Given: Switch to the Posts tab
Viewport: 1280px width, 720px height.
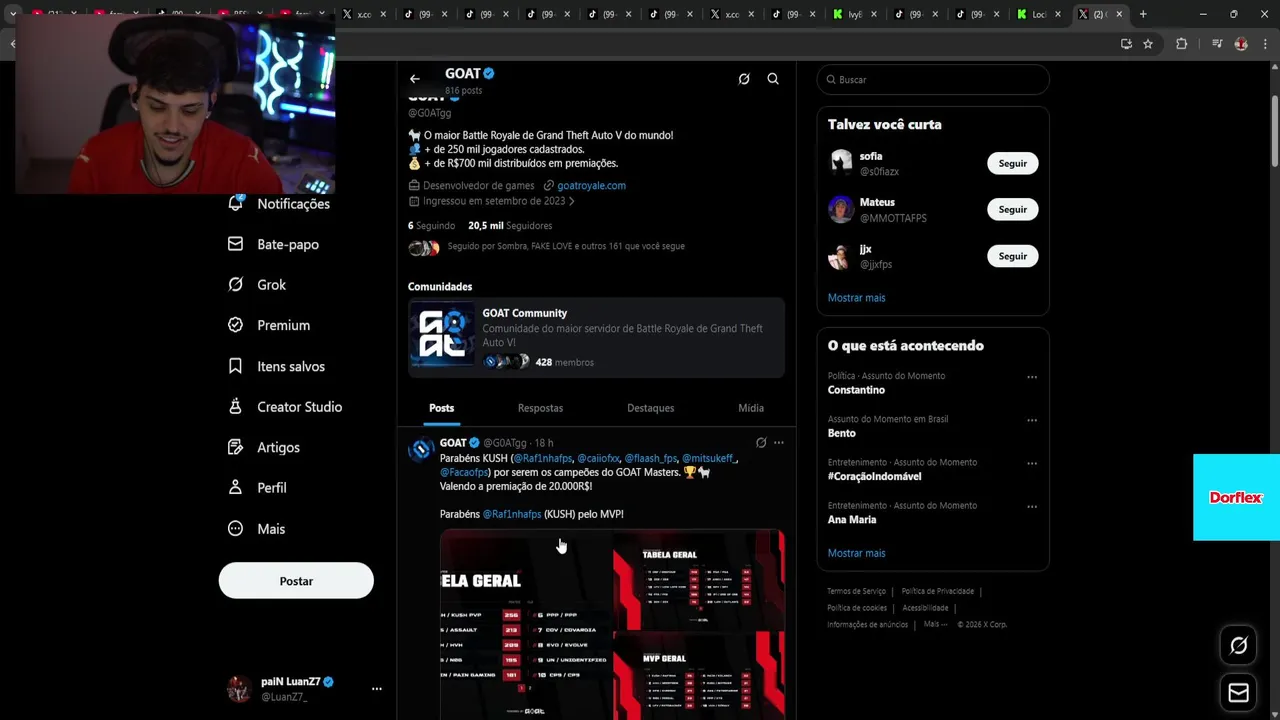Looking at the screenshot, I should (x=441, y=408).
